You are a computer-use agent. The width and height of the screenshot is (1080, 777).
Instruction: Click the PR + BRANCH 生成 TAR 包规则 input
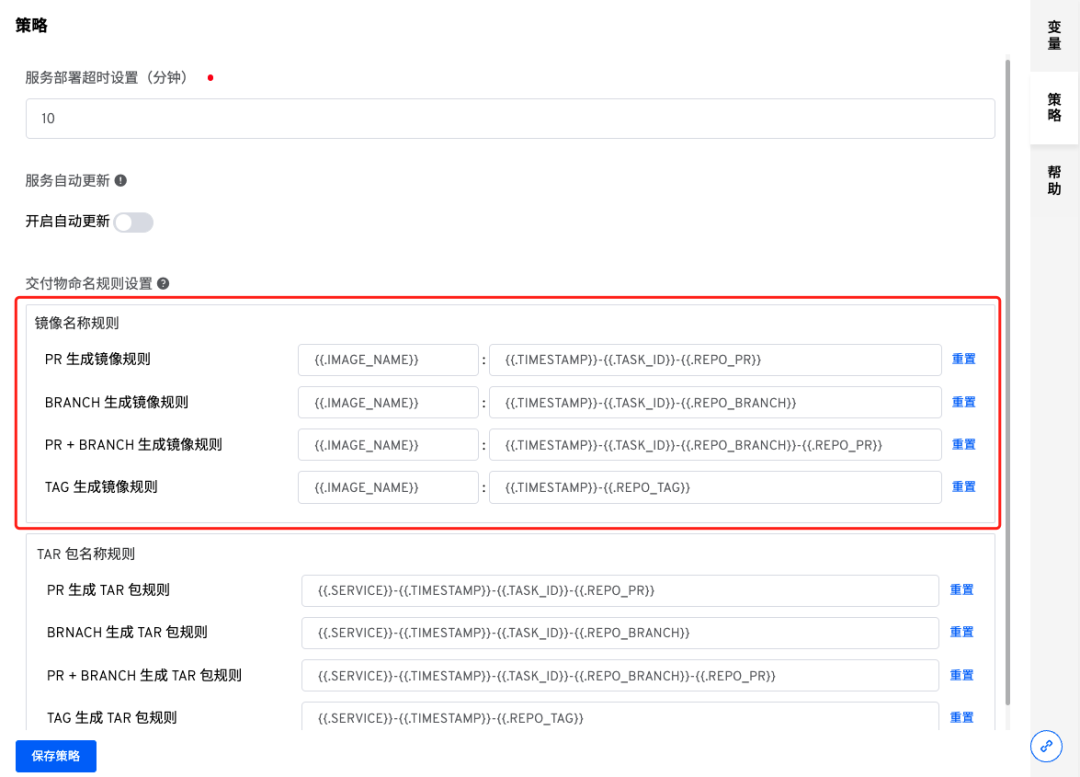tap(620, 676)
